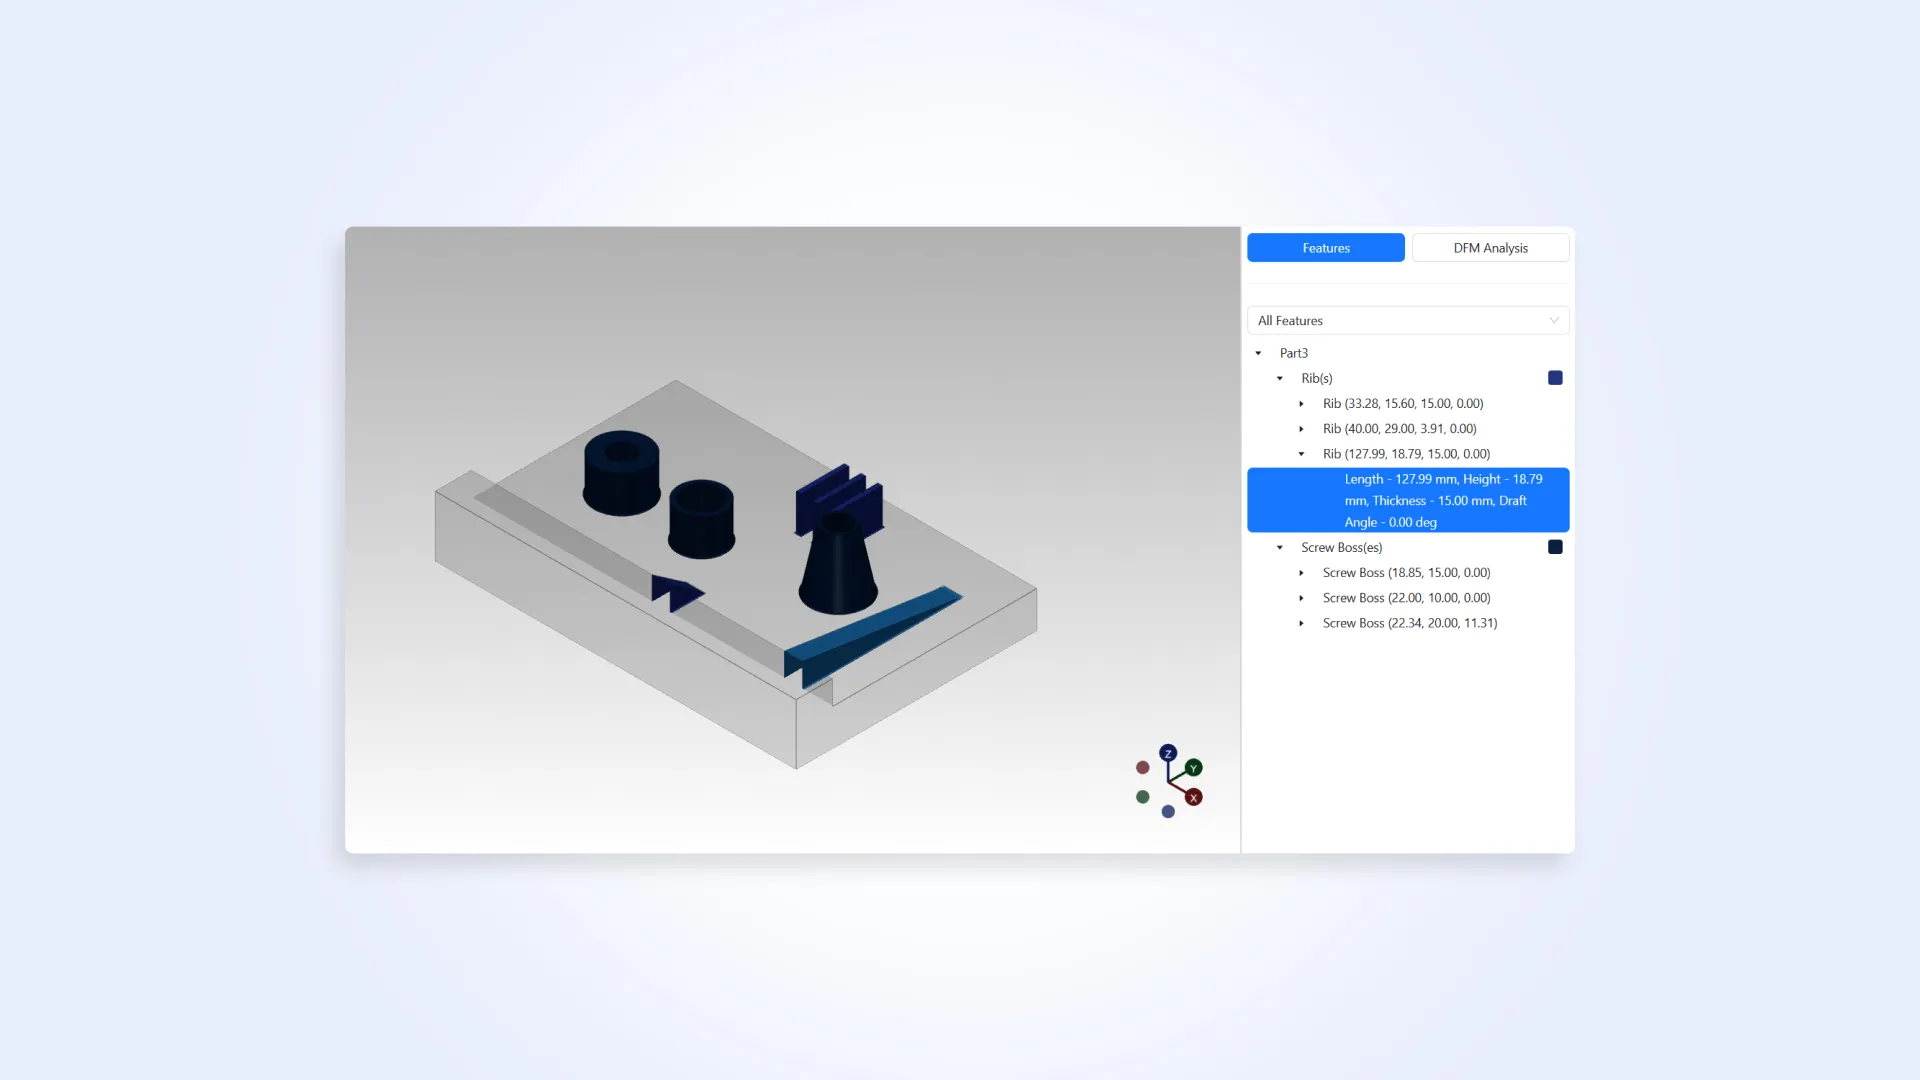Select the muted blue negative-axis dot on gizmo
Viewport: 1920px width, 1080px height.
pos(1167,813)
